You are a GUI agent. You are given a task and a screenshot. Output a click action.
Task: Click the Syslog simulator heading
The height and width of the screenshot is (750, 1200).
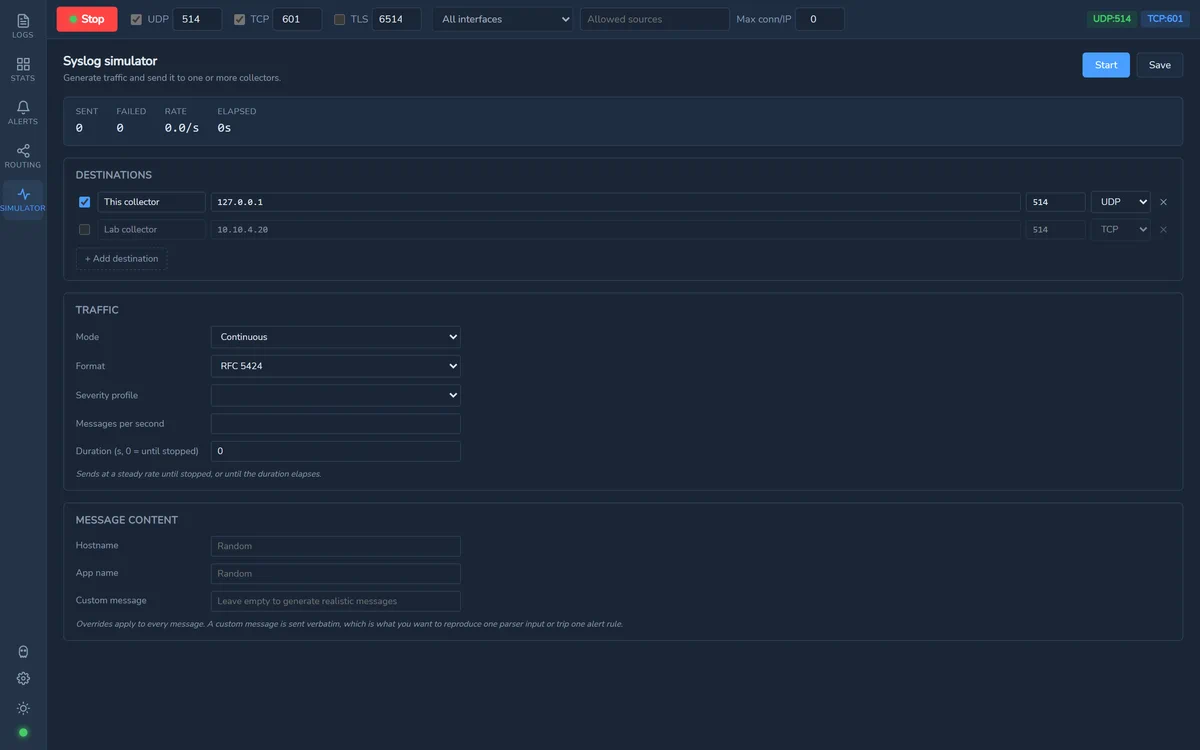tap(110, 61)
